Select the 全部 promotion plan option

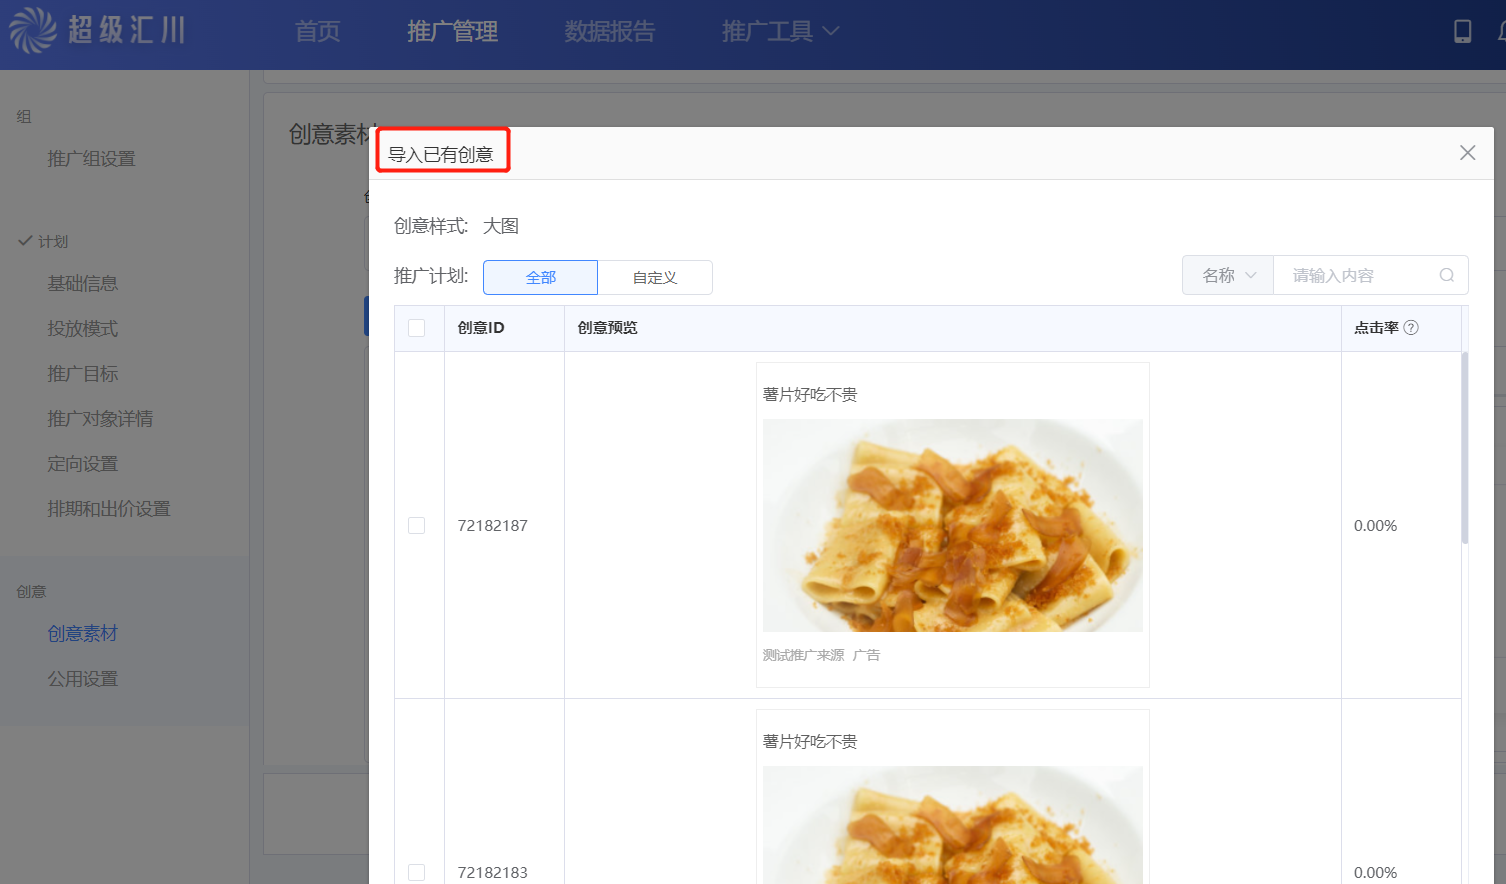point(540,277)
